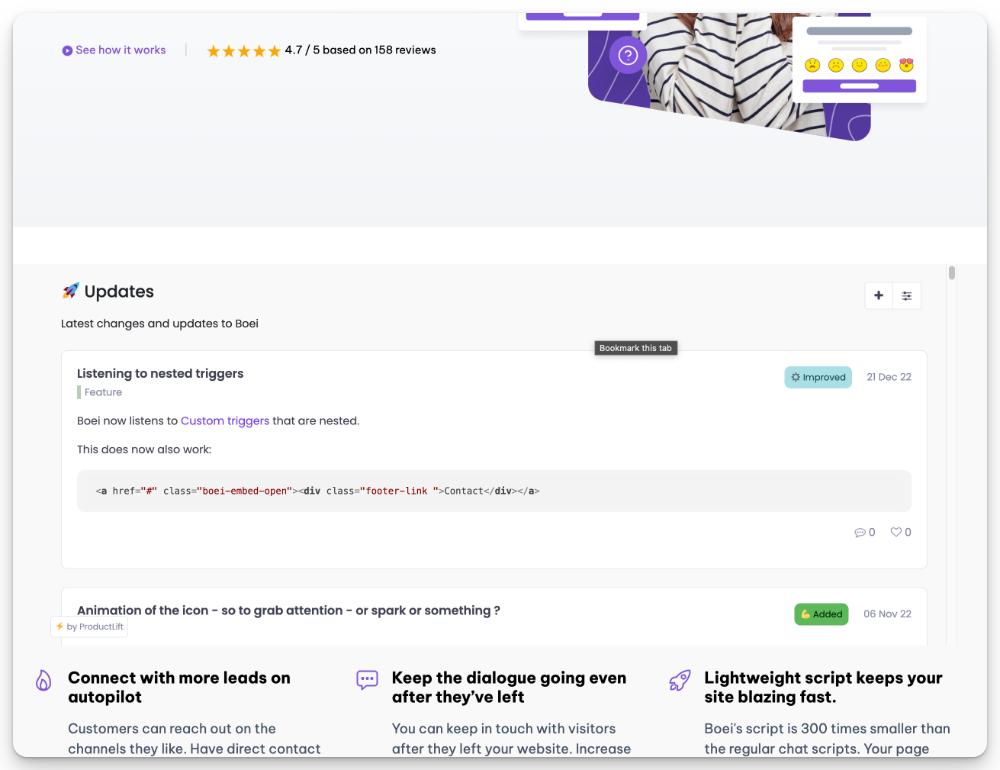Open the Custom triggers link
The height and width of the screenshot is (770, 1000).
tap(225, 421)
